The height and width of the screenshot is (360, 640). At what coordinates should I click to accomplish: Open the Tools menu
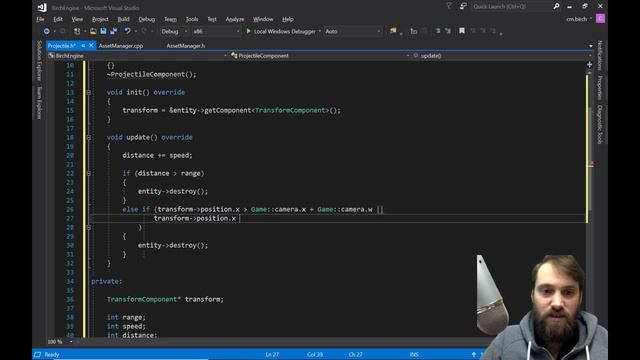[192, 19]
